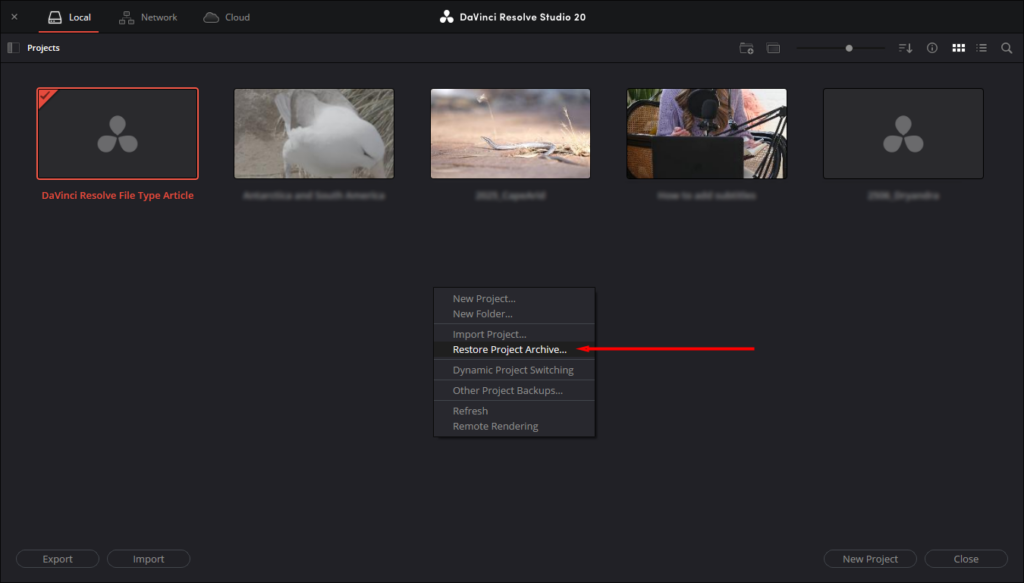
Task: Select the podcast microphone project thumbnail
Action: point(707,134)
